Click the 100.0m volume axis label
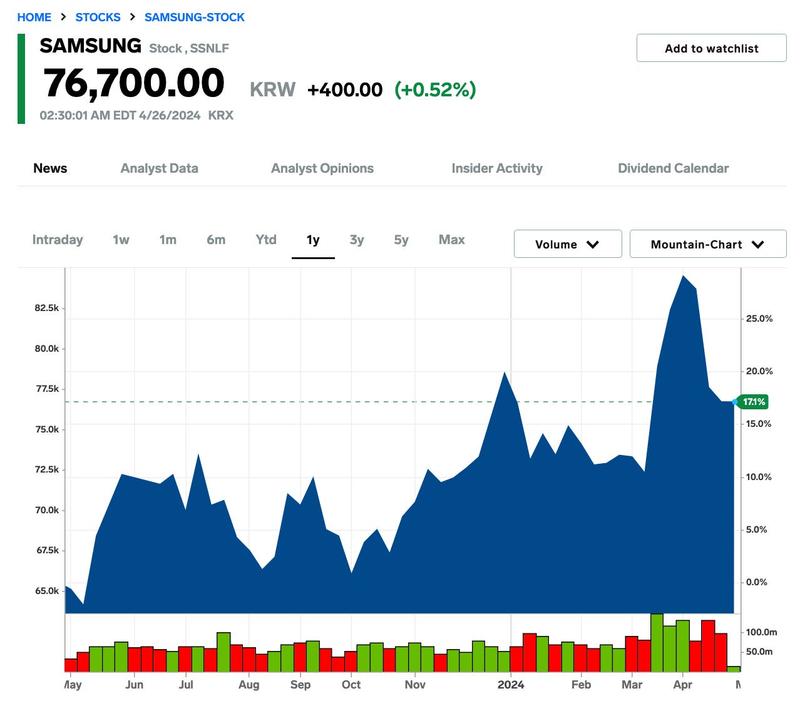The width and height of the screenshot is (800, 706). [x=761, y=633]
